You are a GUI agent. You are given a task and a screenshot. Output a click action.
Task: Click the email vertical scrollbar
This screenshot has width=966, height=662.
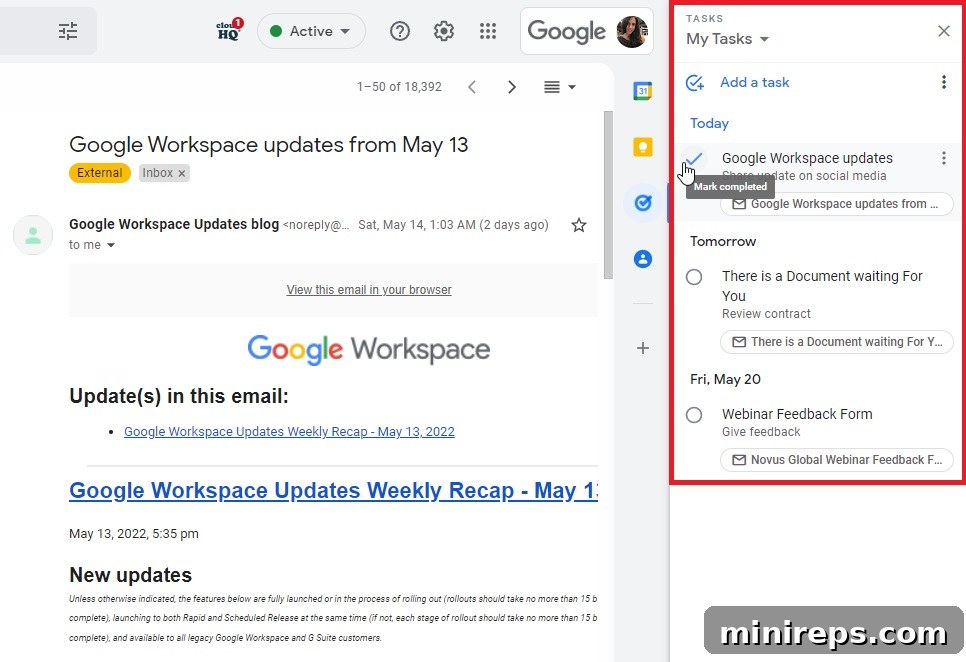pyautogui.click(x=608, y=195)
